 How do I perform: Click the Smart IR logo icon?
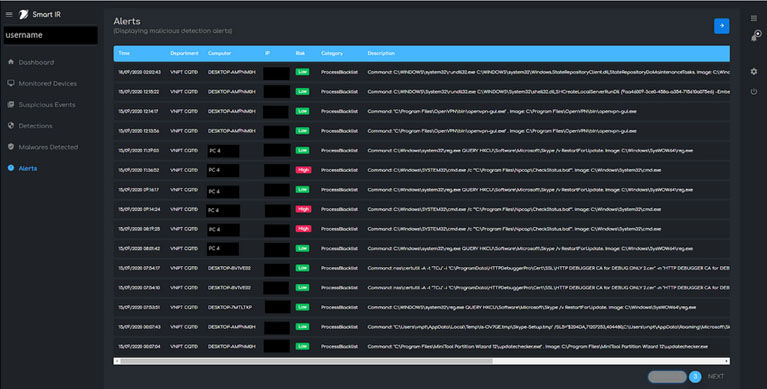(23, 15)
